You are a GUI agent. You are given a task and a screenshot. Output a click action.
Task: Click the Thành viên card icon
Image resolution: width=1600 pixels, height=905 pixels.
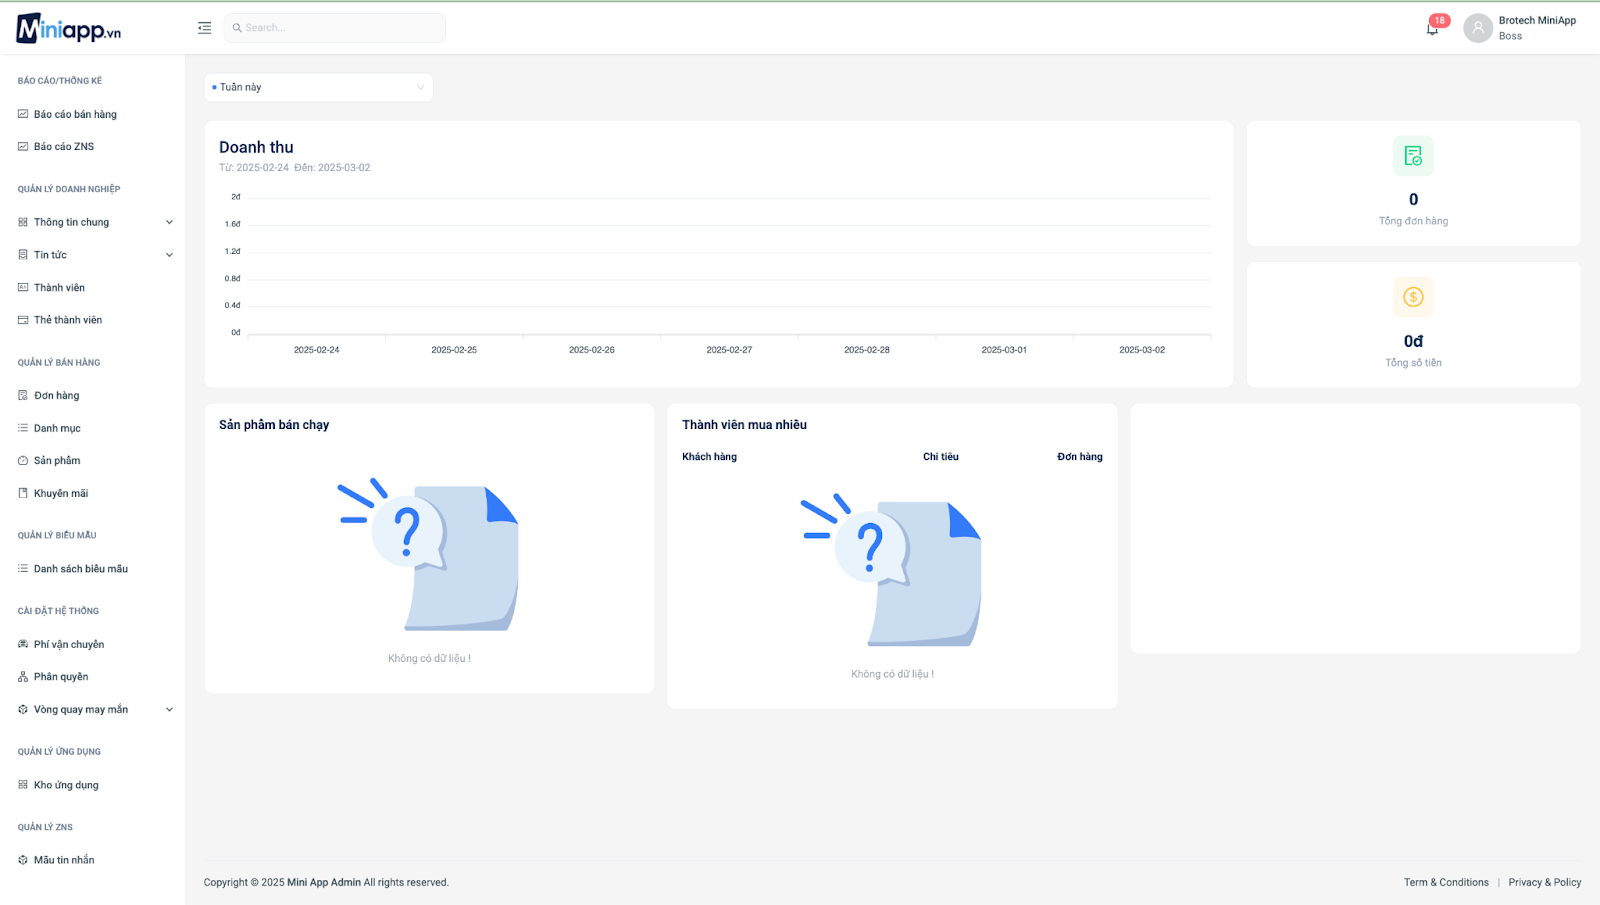[x=23, y=287]
